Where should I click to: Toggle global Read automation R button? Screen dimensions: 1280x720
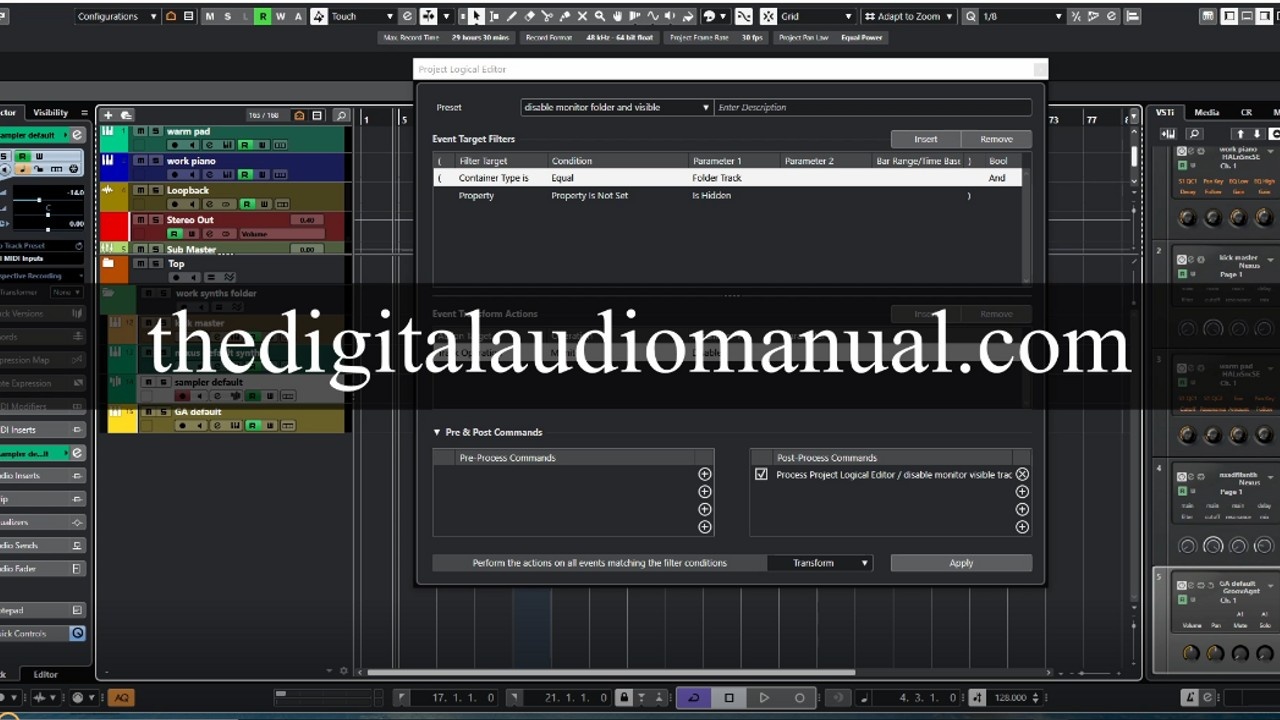point(262,16)
